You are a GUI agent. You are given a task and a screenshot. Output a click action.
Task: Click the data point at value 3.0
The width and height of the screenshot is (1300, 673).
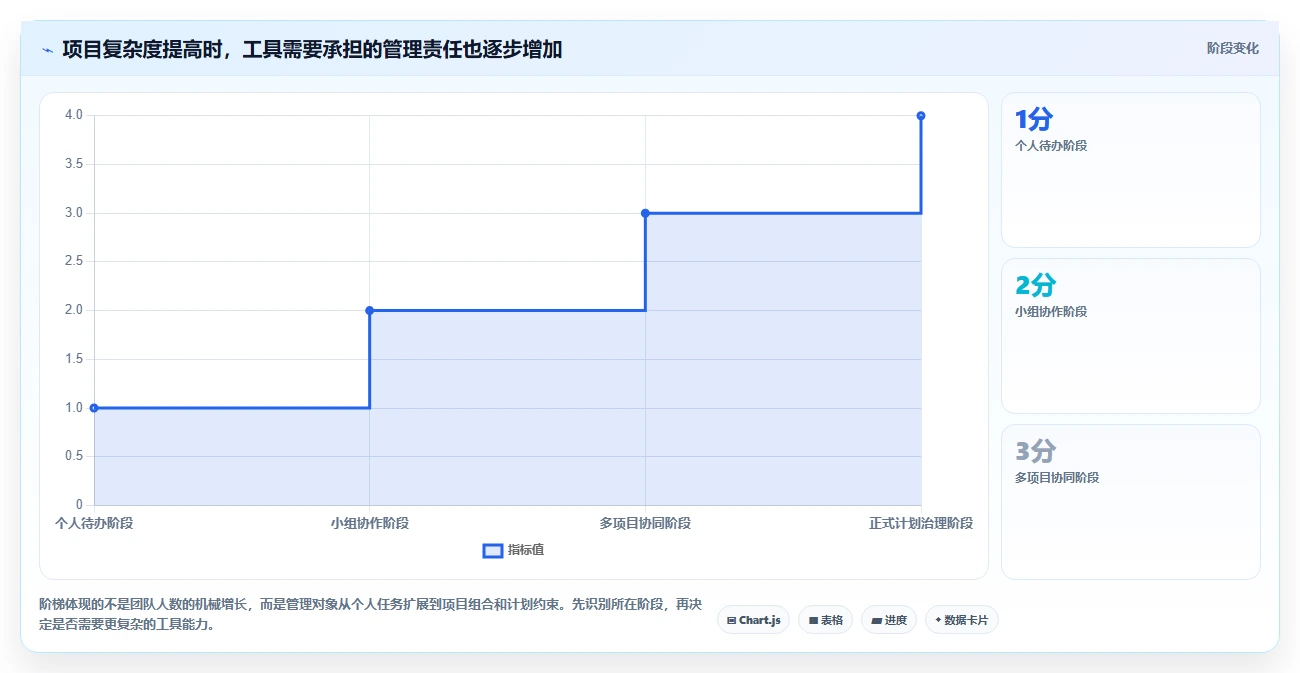(x=645, y=213)
